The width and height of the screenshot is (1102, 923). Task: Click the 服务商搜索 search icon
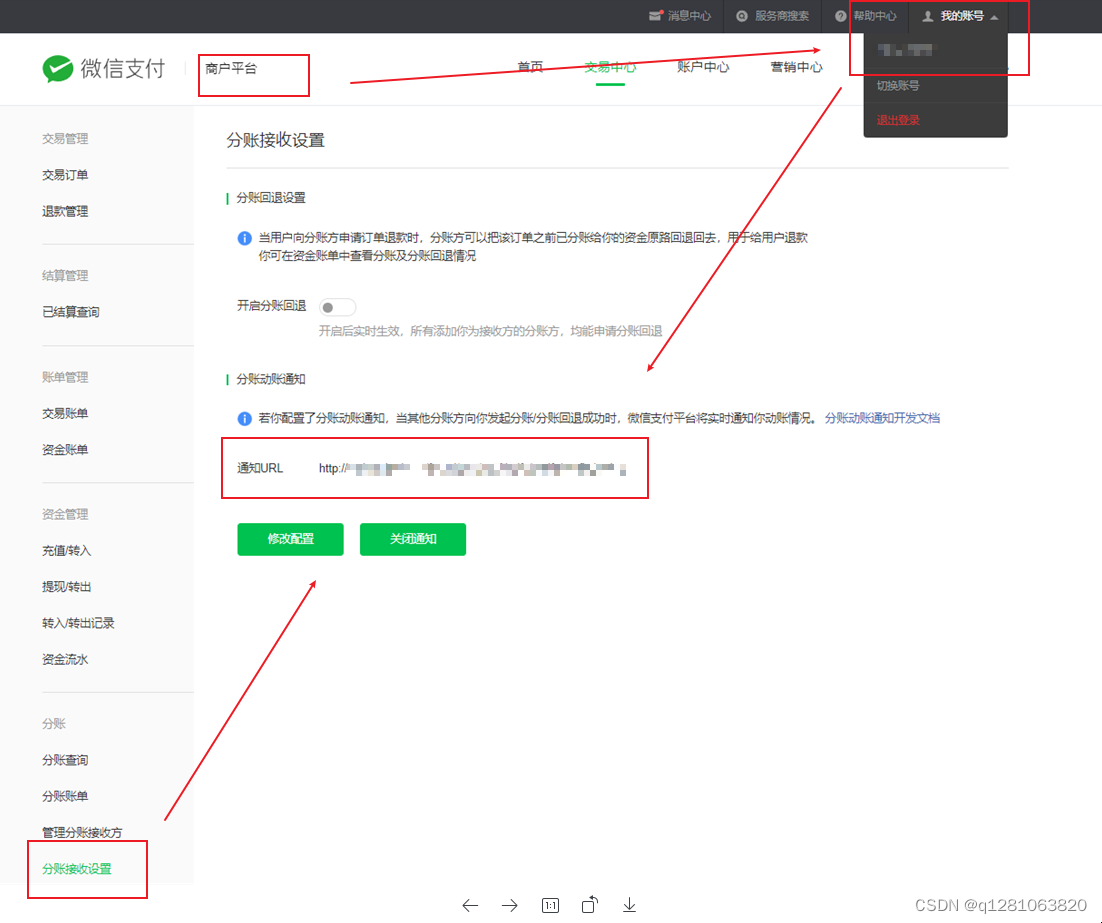tap(741, 16)
